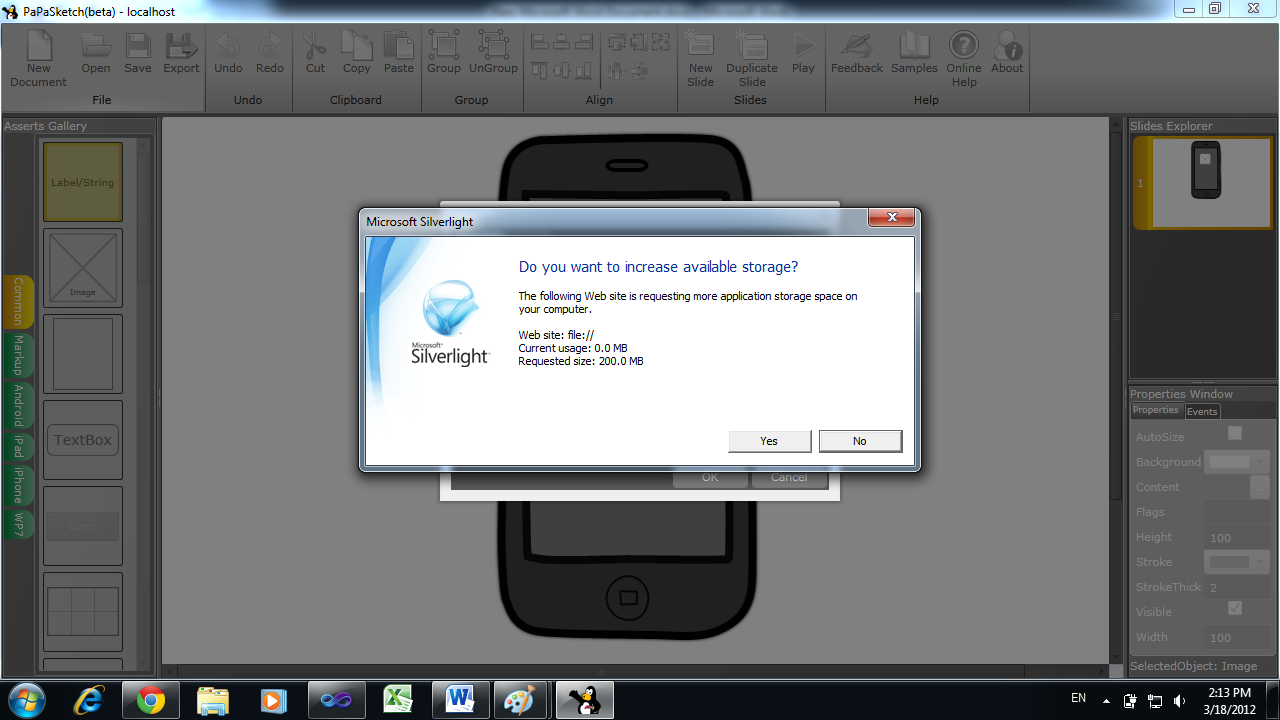1280x720 pixels.
Task: Click the align horizontal centers icon
Action: [561, 41]
